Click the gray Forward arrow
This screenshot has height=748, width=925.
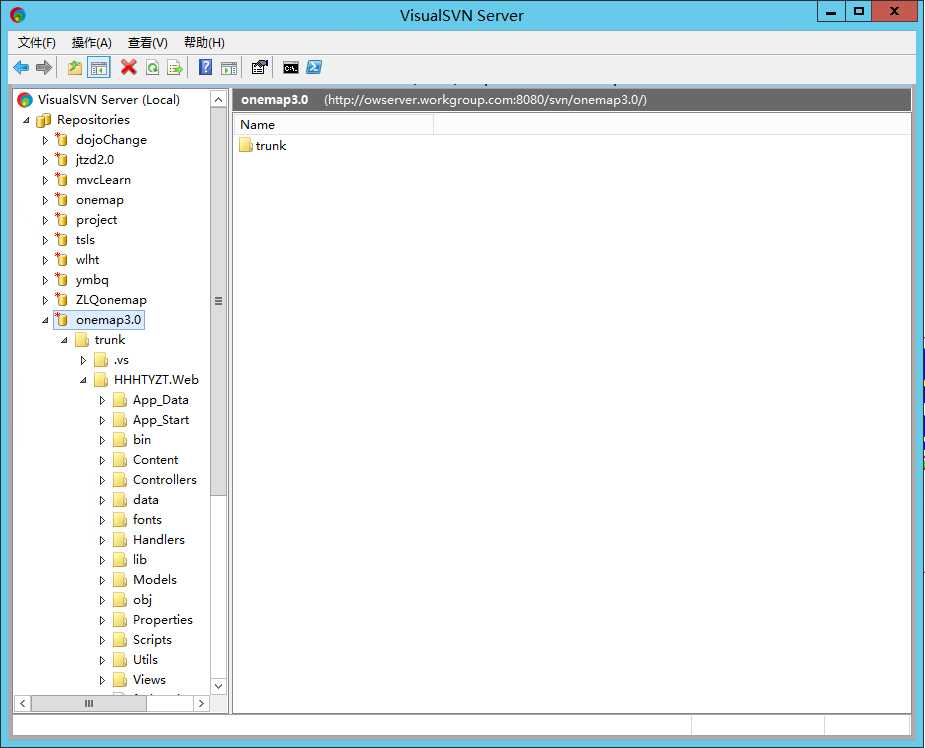click(x=44, y=67)
